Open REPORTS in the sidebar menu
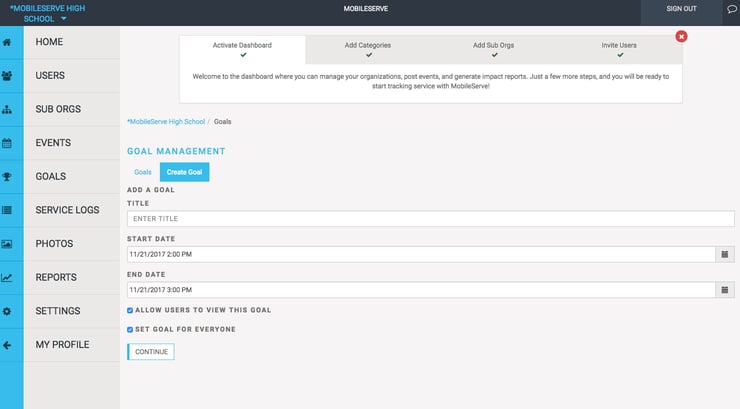 [72, 277]
